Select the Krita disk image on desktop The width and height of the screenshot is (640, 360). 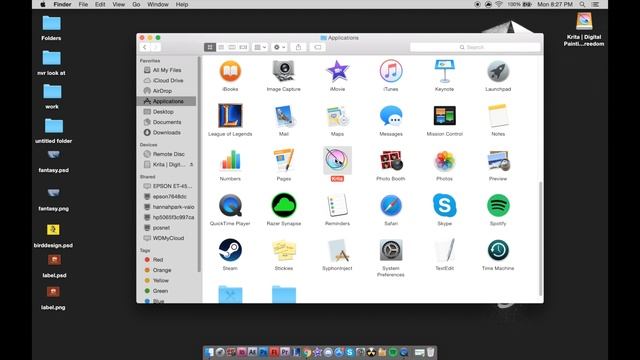[584, 29]
